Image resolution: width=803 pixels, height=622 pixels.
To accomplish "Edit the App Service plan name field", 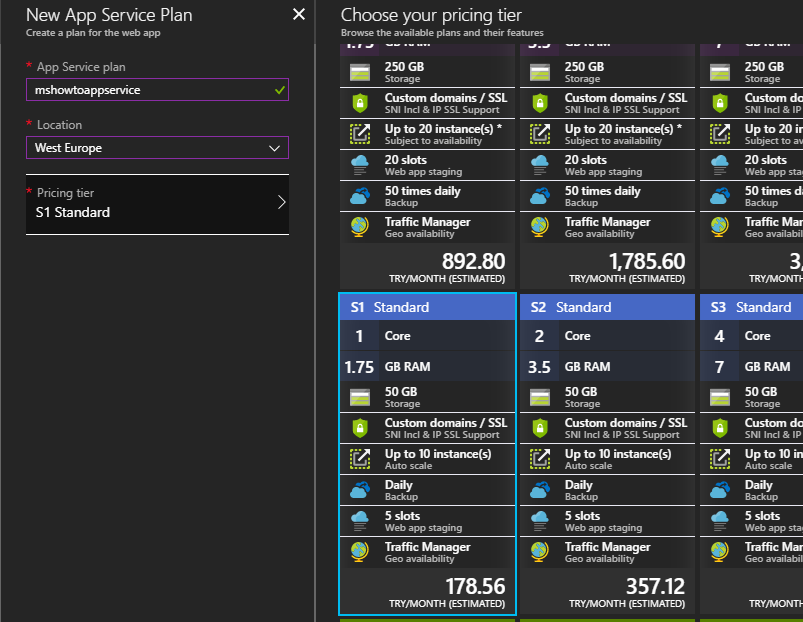I will pyautogui.click(x=157, y=90).
